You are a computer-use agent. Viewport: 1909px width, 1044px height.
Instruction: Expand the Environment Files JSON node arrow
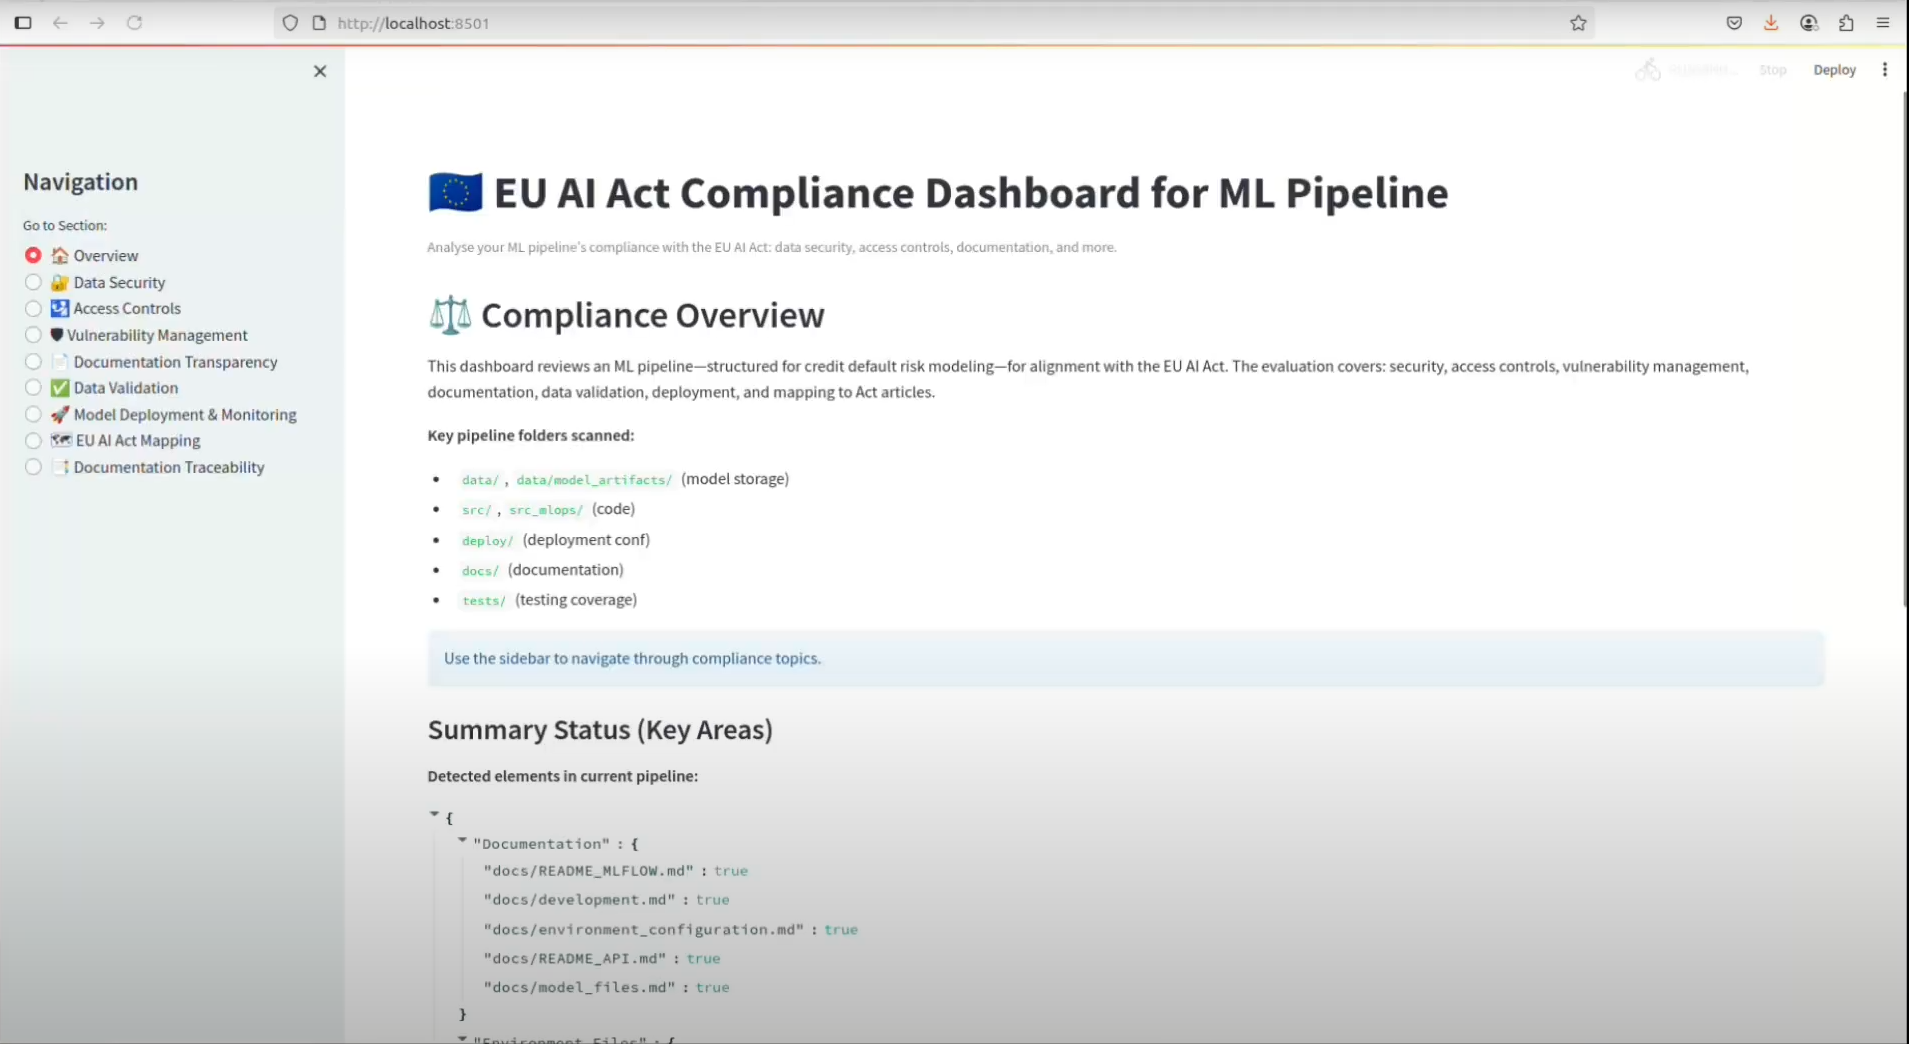(x=462, y=1038)
